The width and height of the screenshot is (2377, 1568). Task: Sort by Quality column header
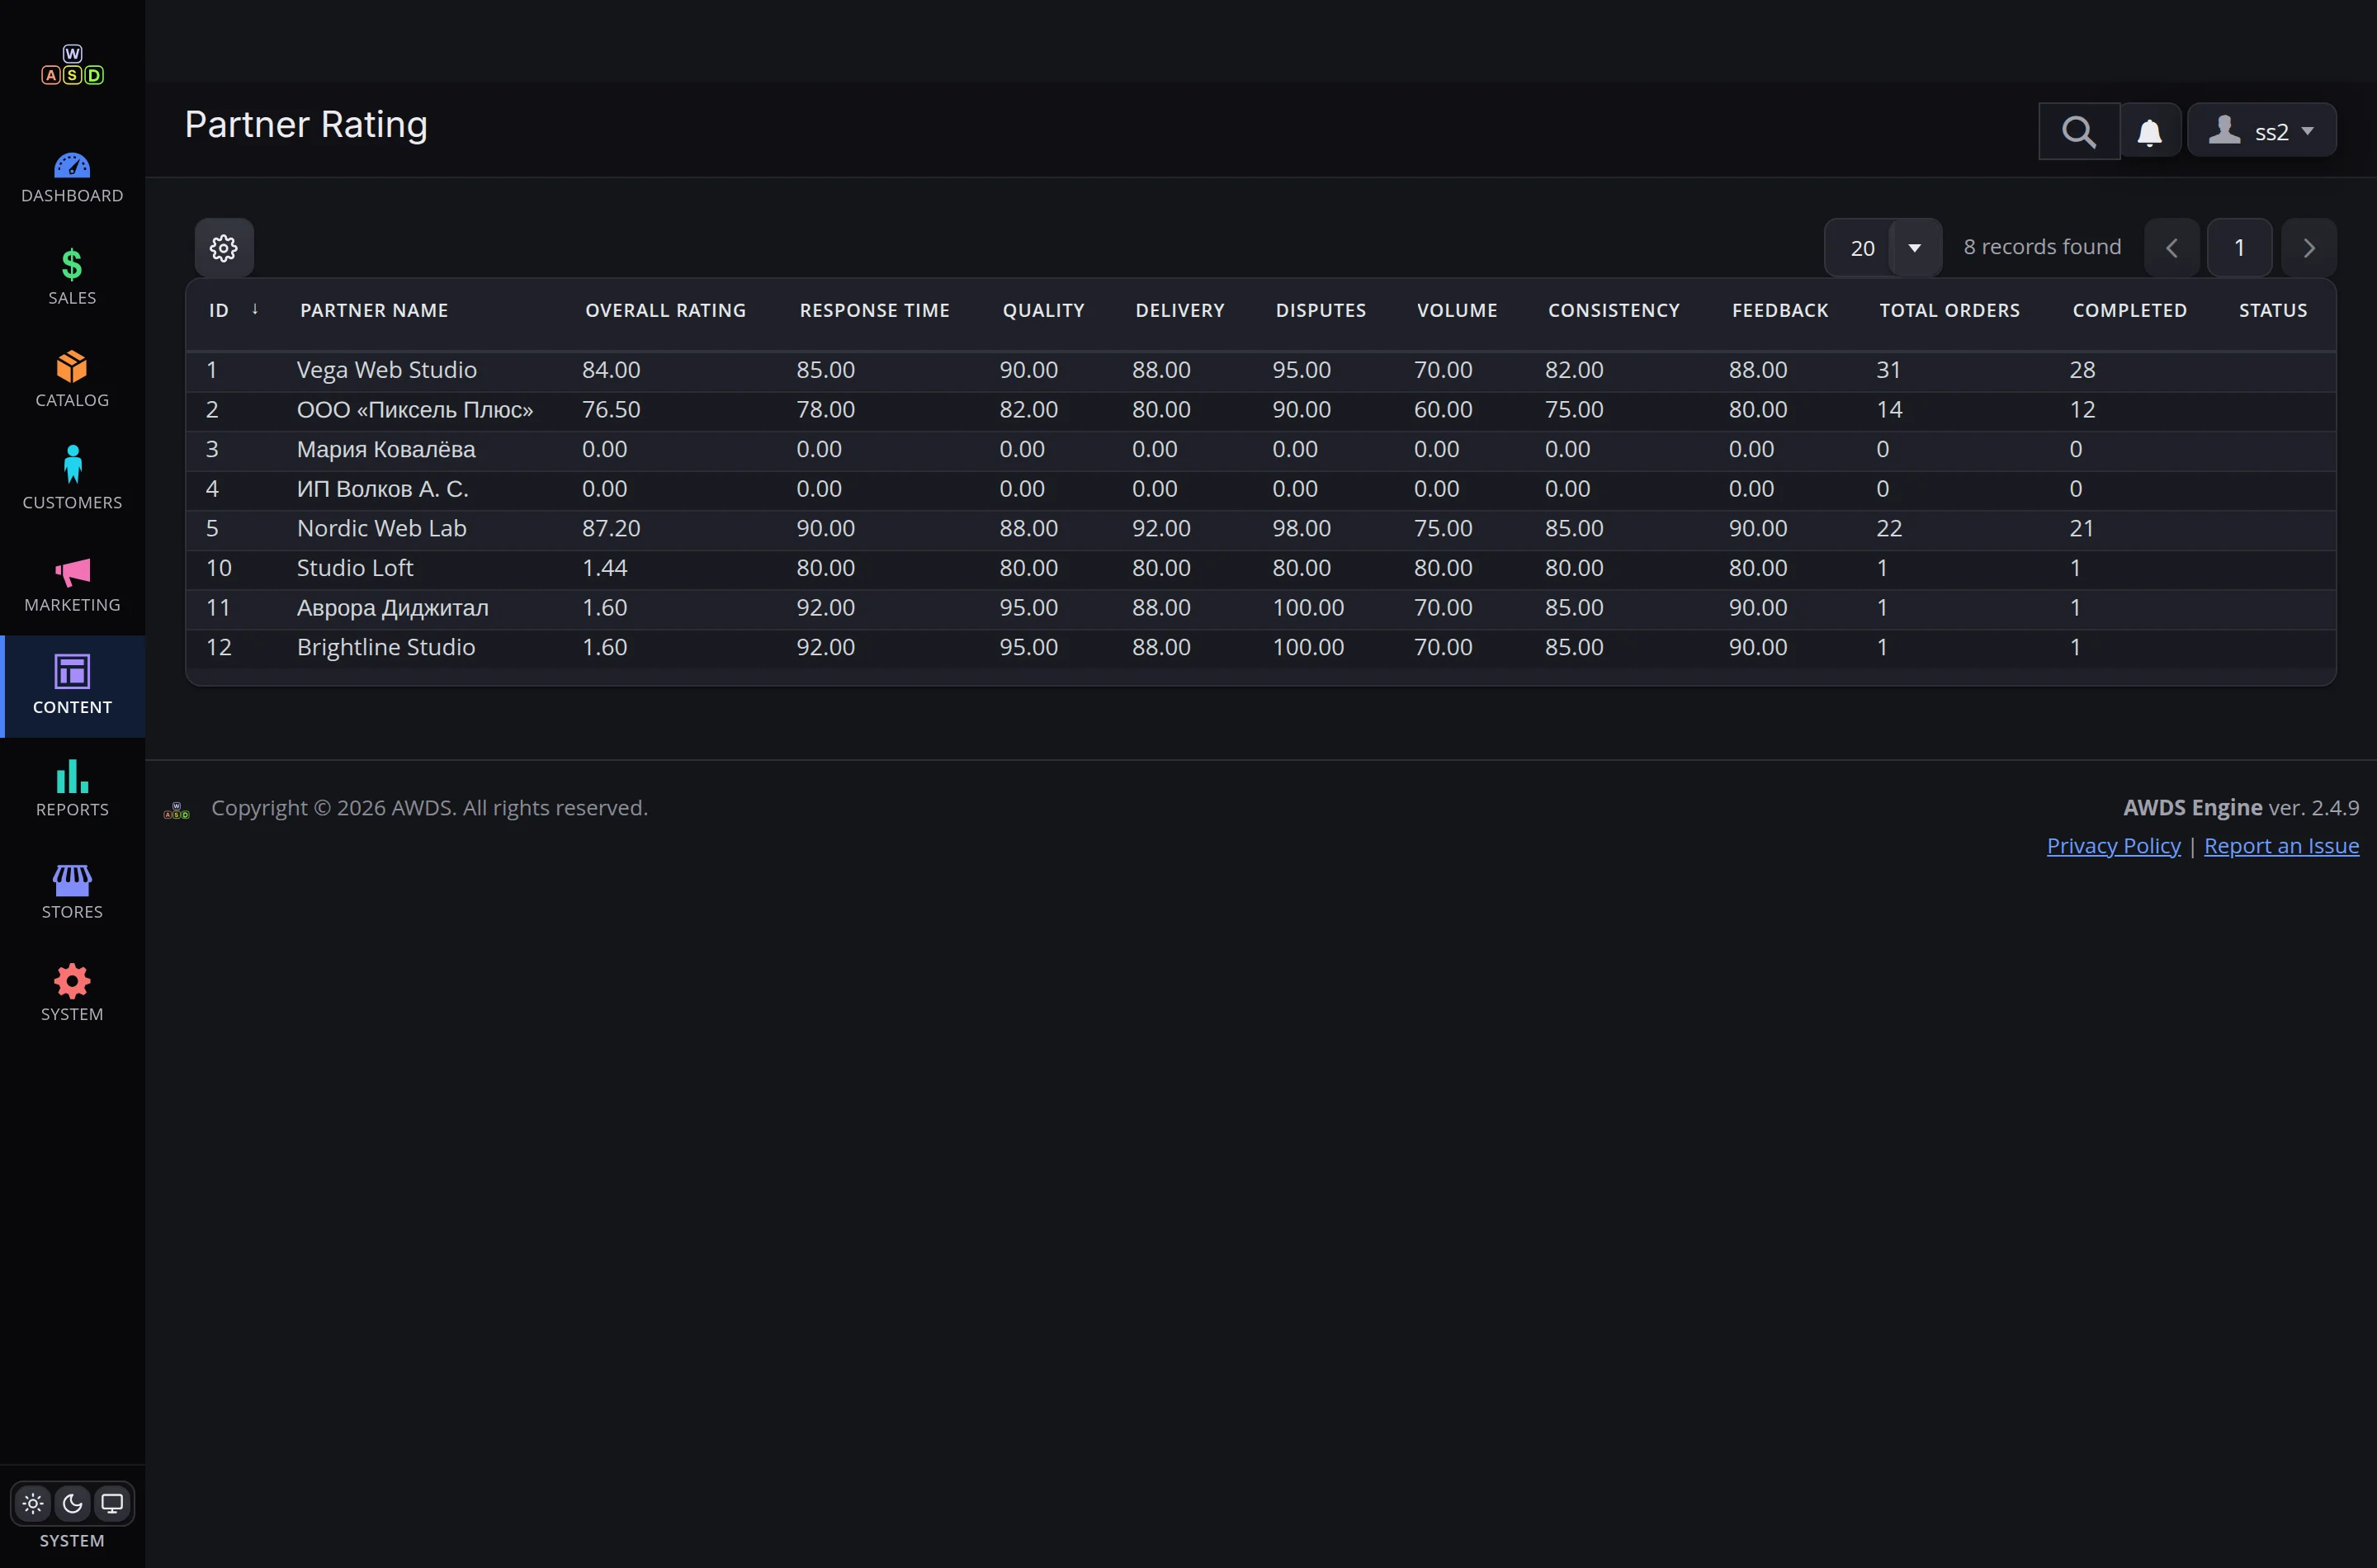1043,311
